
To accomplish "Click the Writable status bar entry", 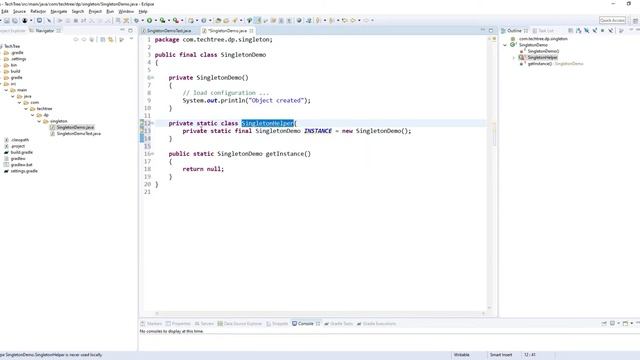I will coord(462,355).
